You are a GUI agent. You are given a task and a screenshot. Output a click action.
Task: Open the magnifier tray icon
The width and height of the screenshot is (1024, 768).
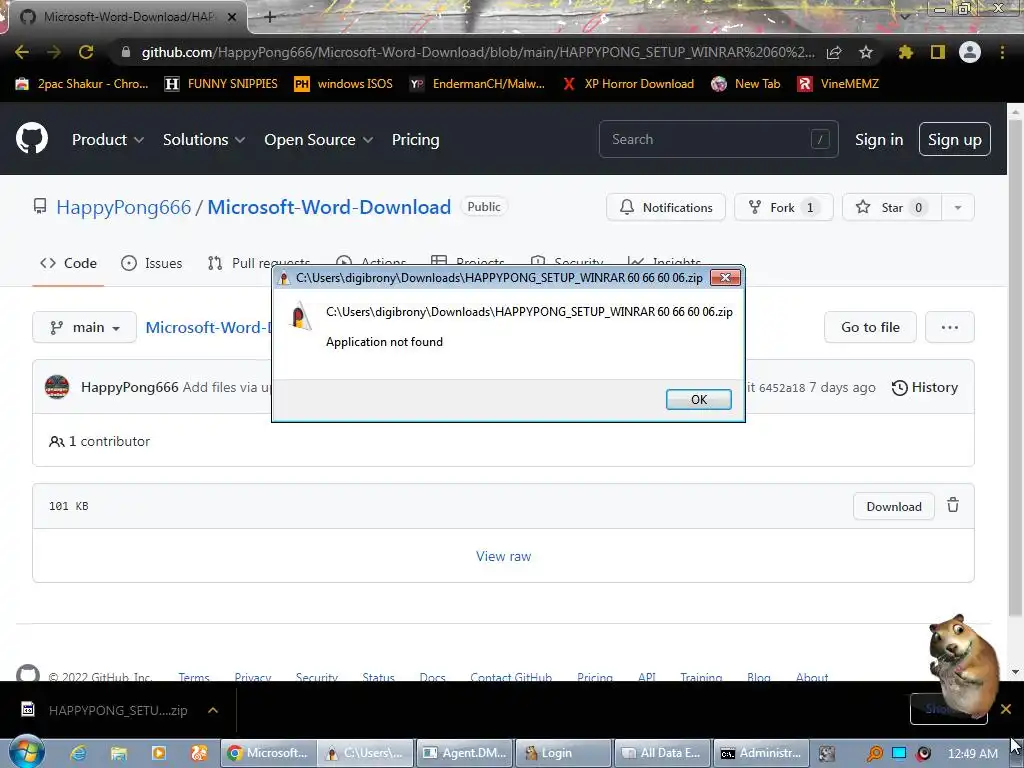point(874,753)
